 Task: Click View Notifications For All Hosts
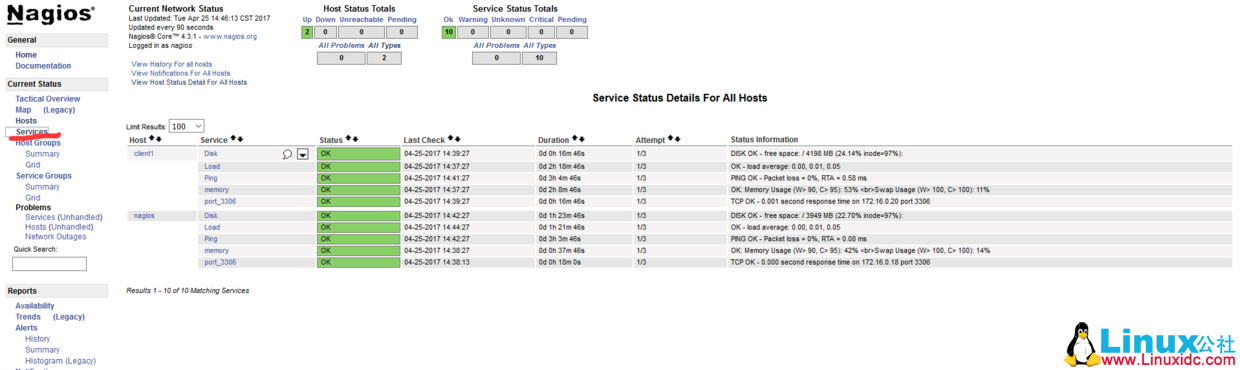coord(181,73)
